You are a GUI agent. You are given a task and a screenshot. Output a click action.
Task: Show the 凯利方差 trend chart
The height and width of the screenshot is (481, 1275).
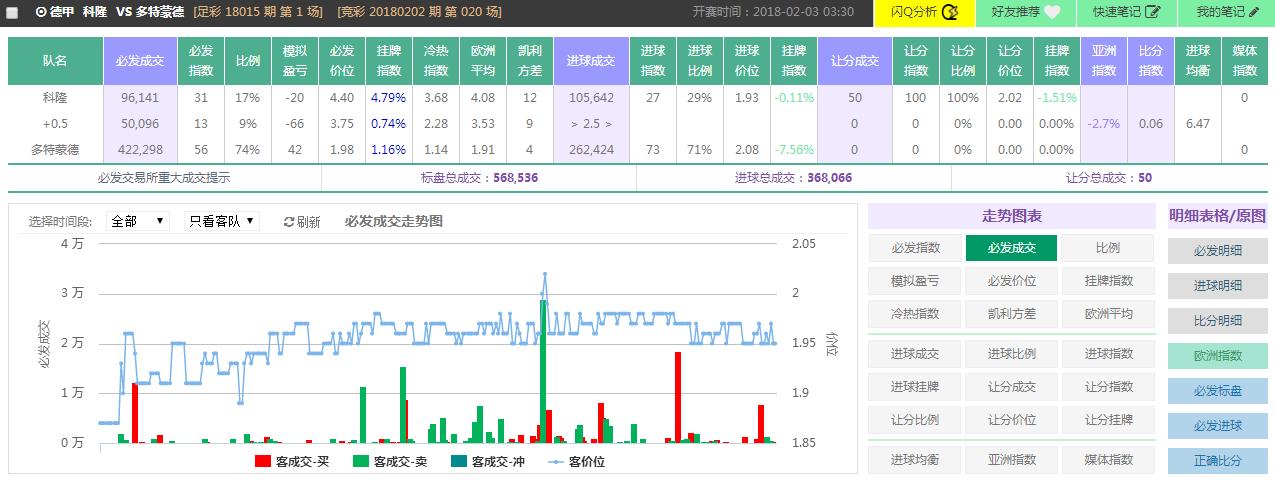1011,314
